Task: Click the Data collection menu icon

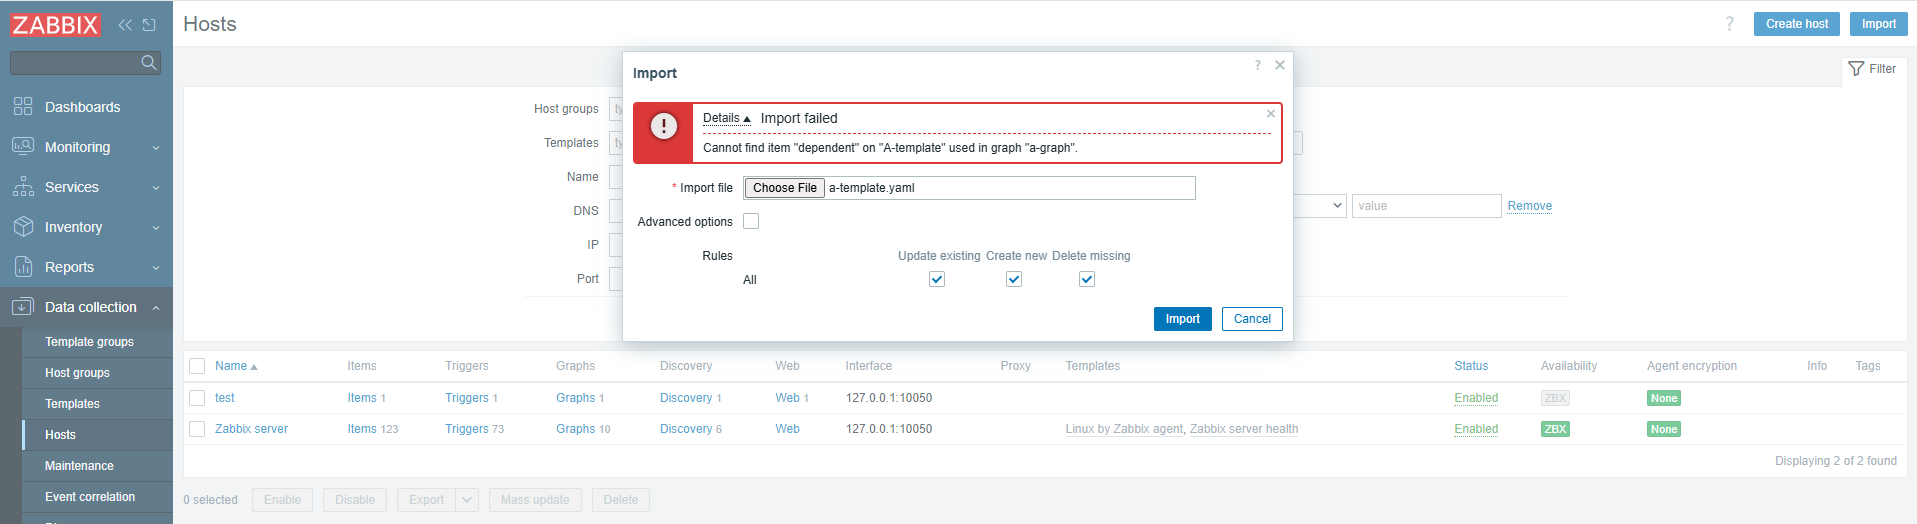Action: tap(23, 306)
